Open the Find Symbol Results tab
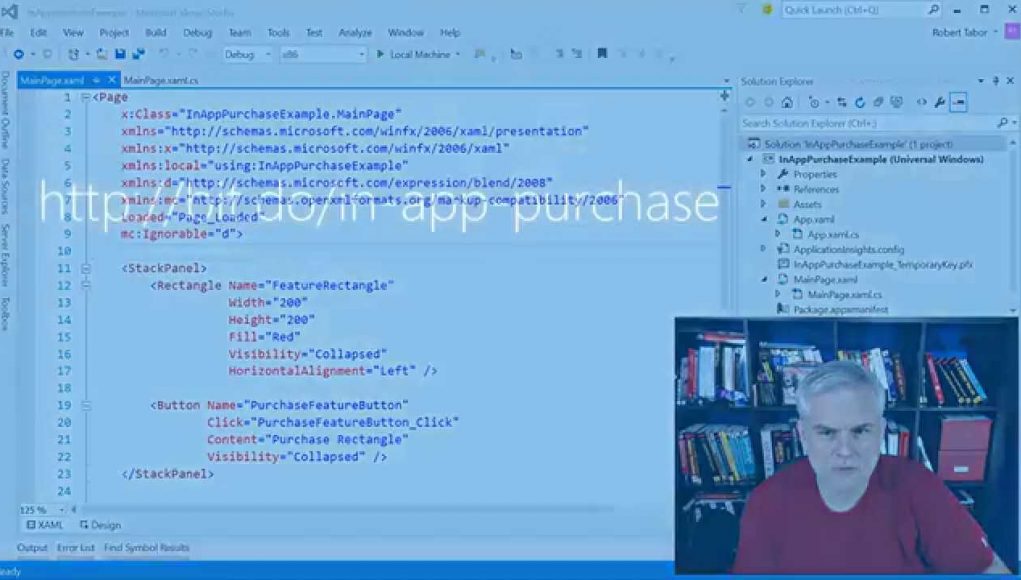1021x580 pixels. pyautogui.click(x=147, y=547)
